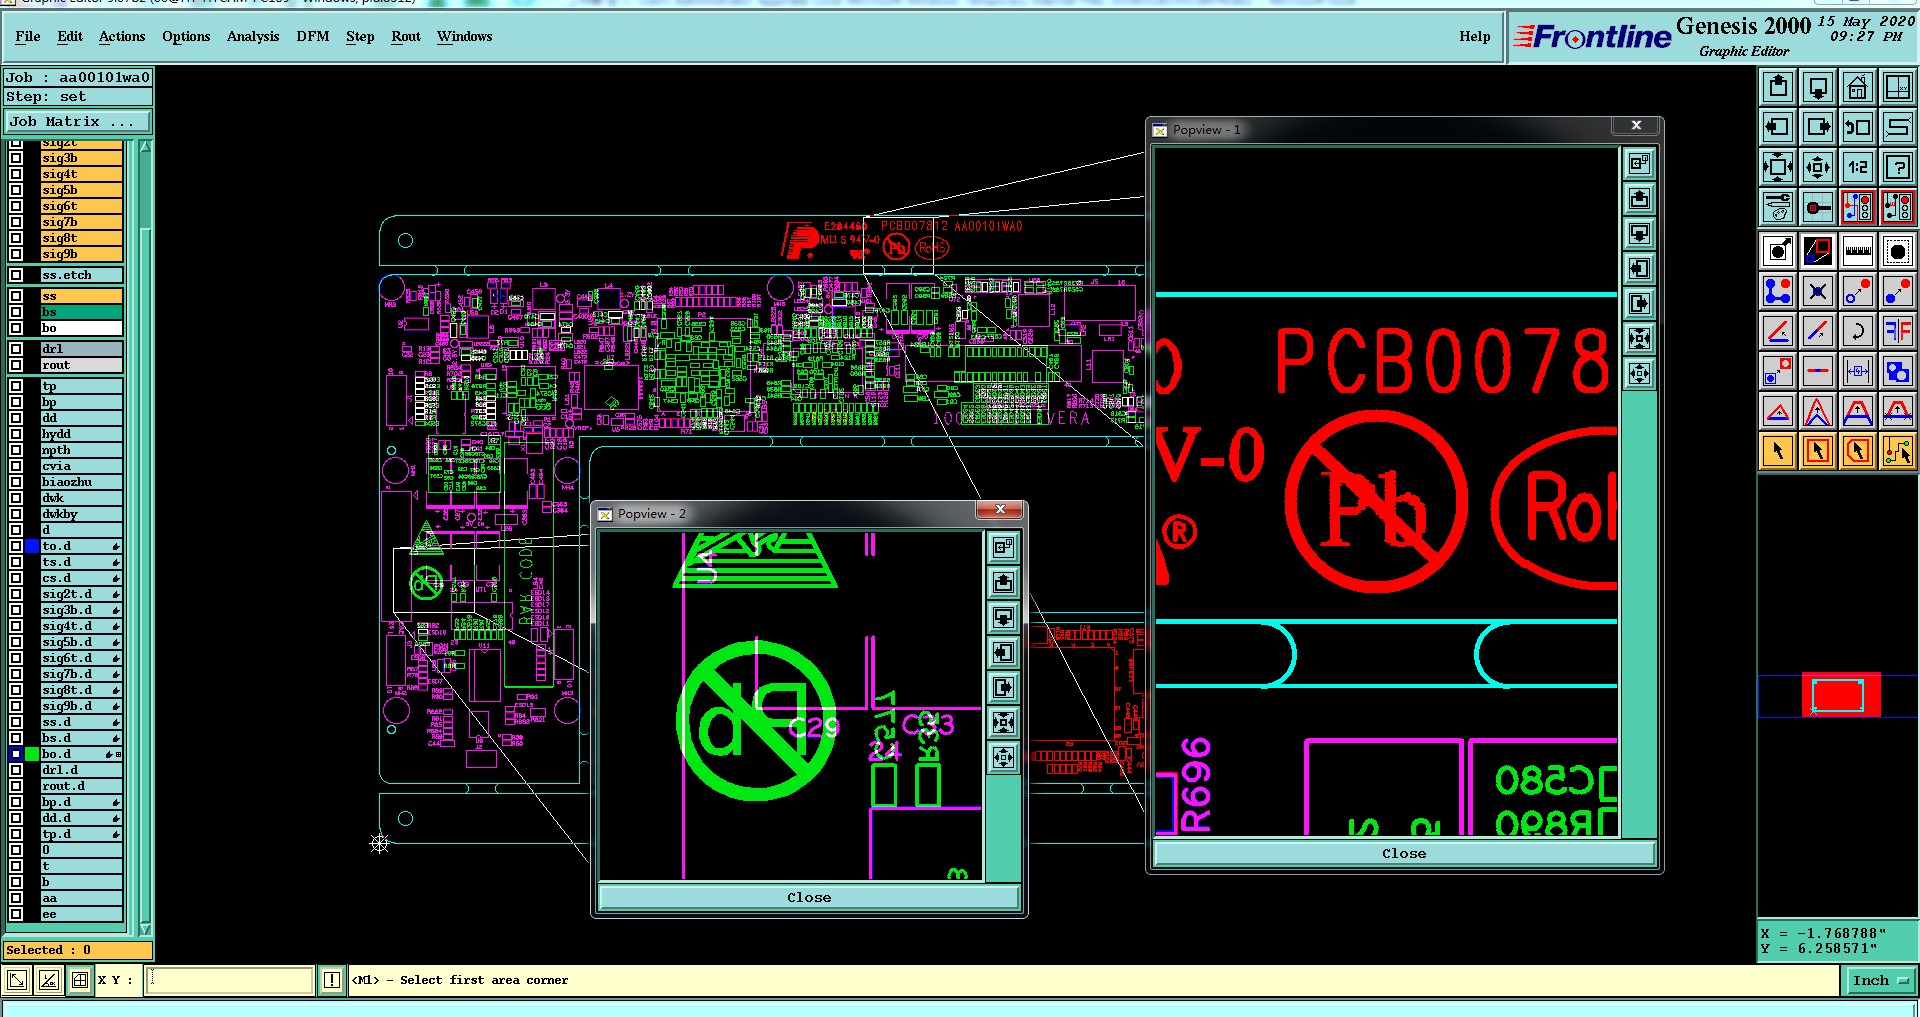Select the plain arrow pointer tool
This screenshot has height=1017, width=1920.
1778,451
